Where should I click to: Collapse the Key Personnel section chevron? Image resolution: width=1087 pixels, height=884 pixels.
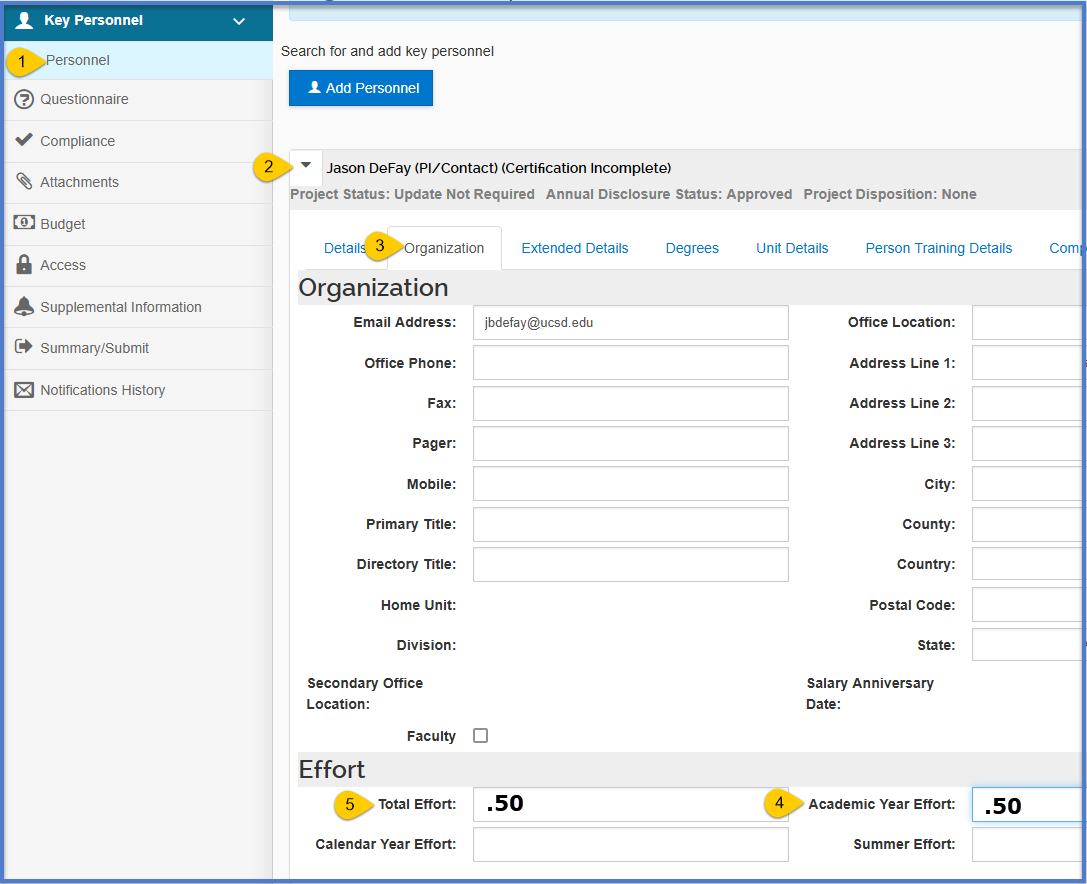pos(238,21)
